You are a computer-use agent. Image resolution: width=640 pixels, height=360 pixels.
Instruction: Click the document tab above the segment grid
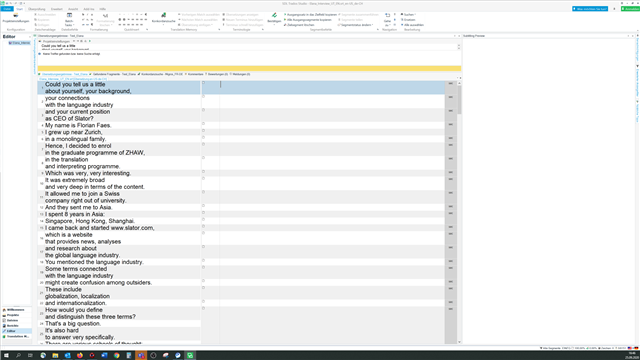click(73, 79)
